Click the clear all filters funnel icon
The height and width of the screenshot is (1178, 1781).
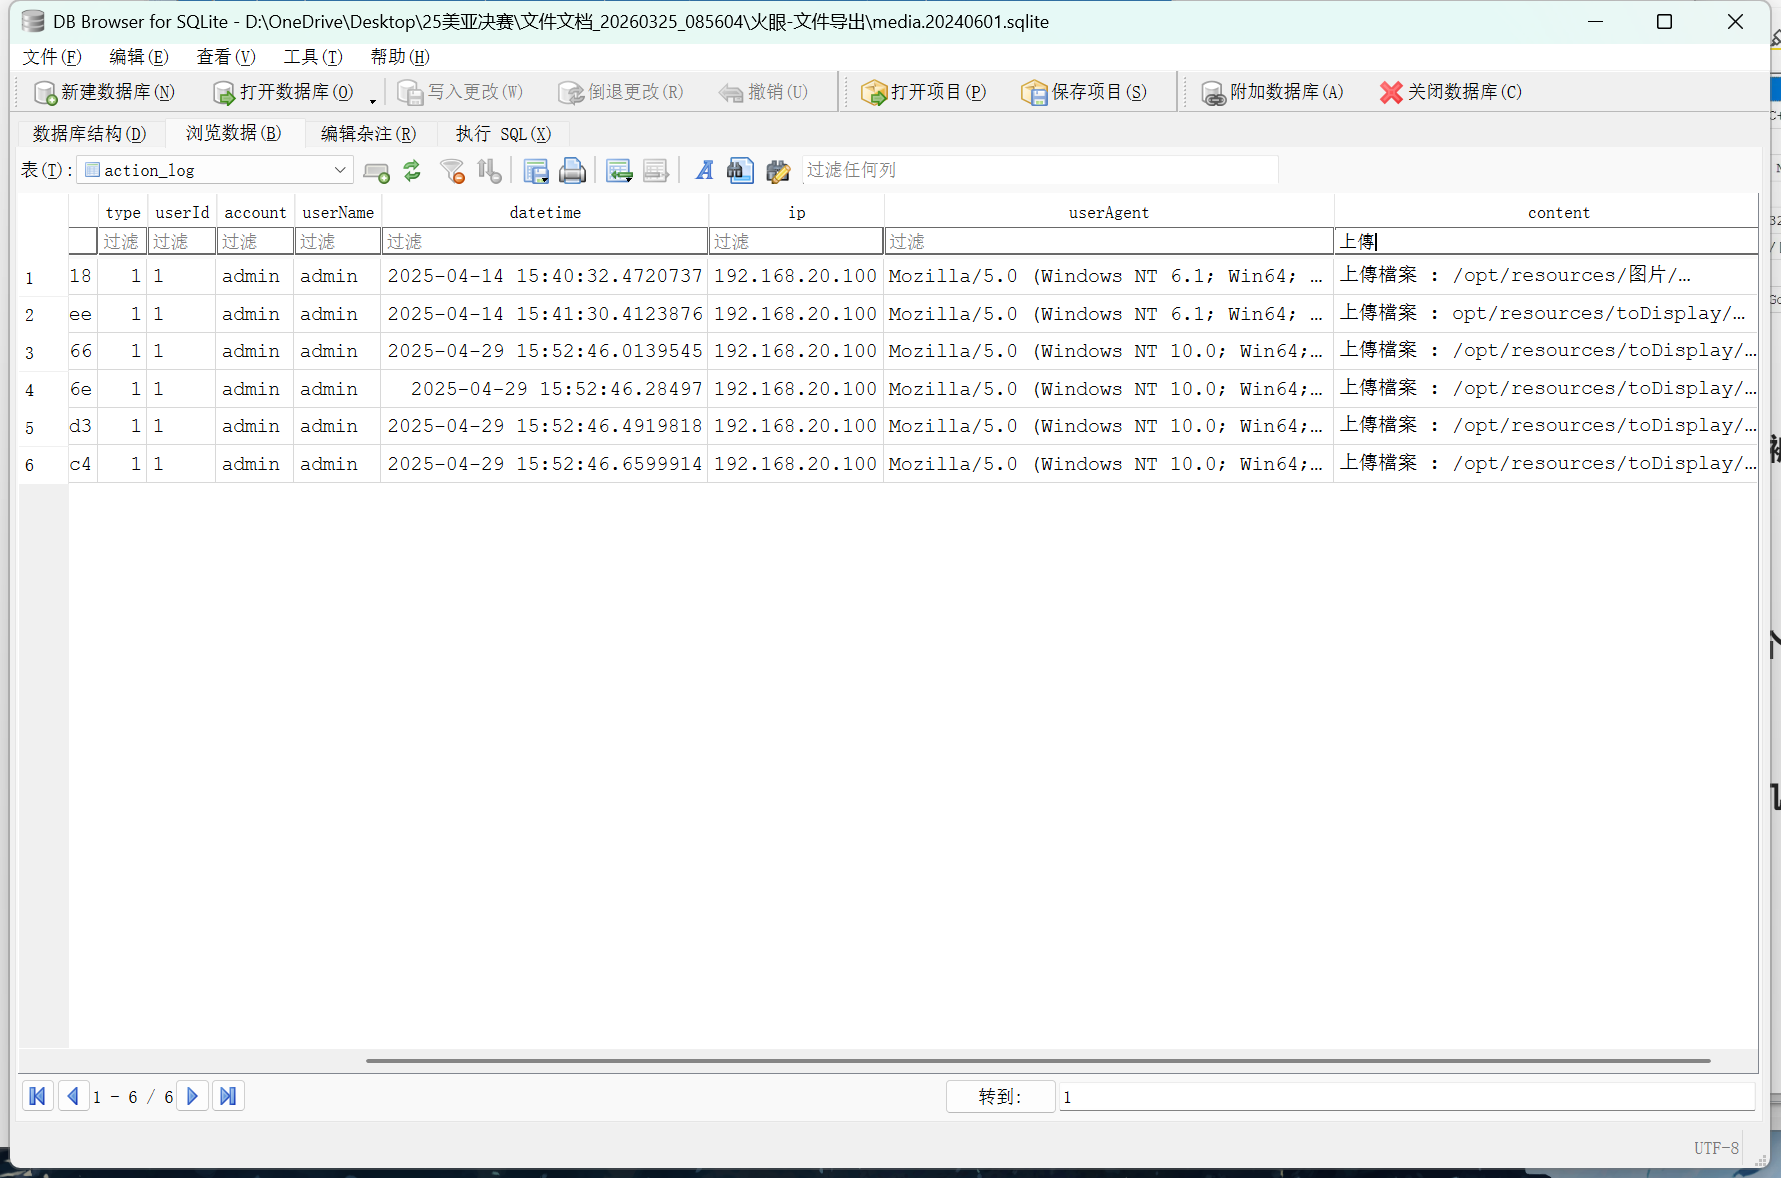click(452, 171)
